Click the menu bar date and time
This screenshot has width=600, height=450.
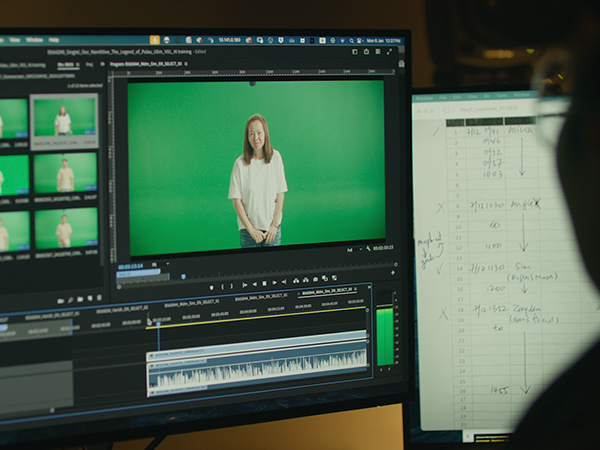pyautogui.click(x=383, y=41)
